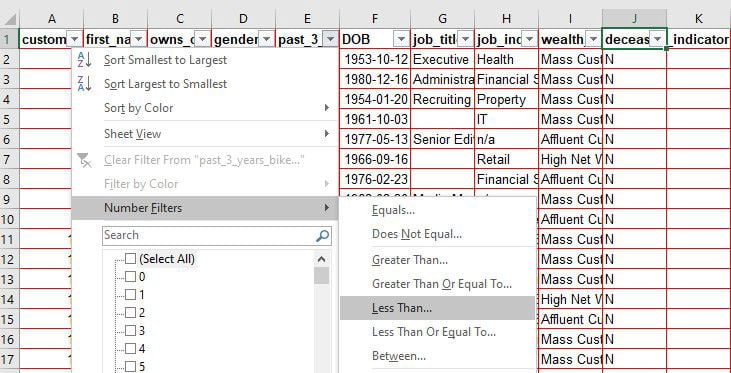The height and width of the screenshot is (373, 731).
Task: Open filter dropdown for deceased column
Action: click(x=657, y=40)
